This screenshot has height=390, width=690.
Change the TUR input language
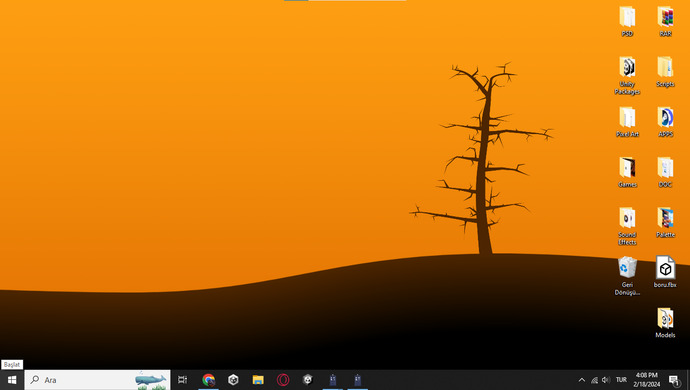point(621,380)
